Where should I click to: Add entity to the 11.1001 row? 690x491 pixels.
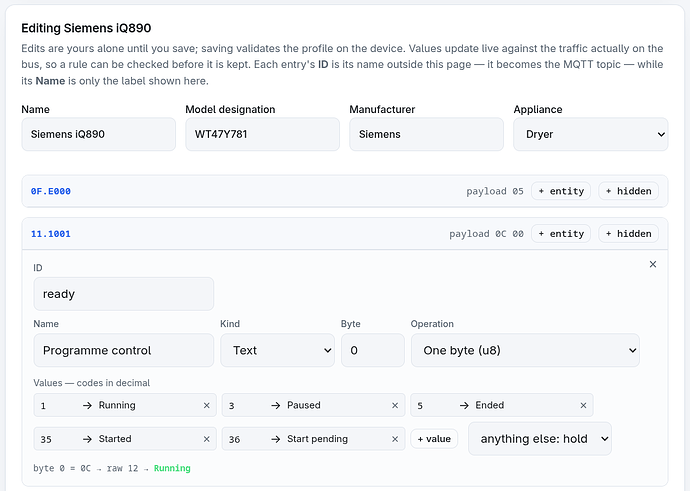[x=561, y=234]
